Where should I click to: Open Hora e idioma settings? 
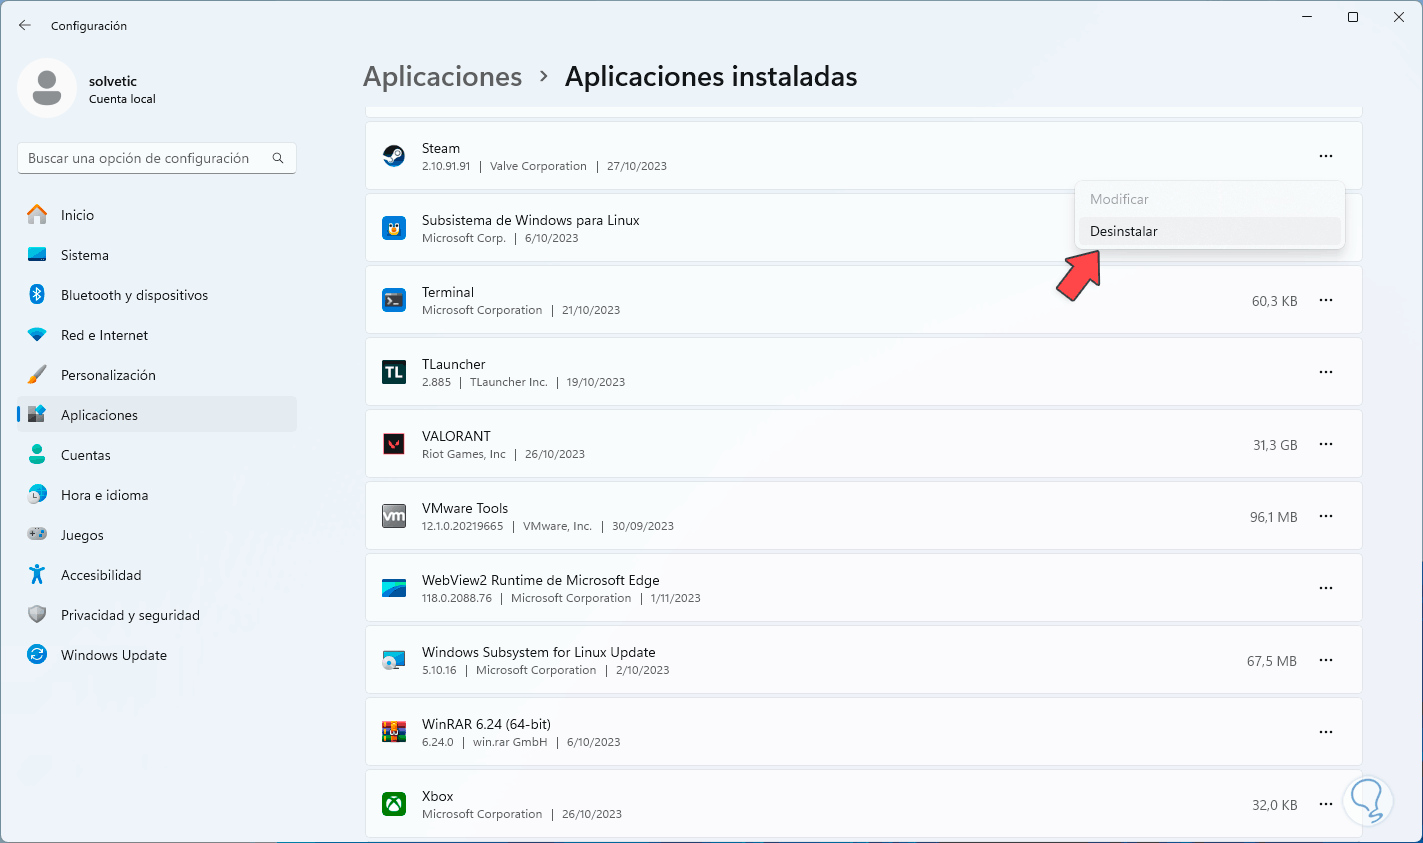157,495
